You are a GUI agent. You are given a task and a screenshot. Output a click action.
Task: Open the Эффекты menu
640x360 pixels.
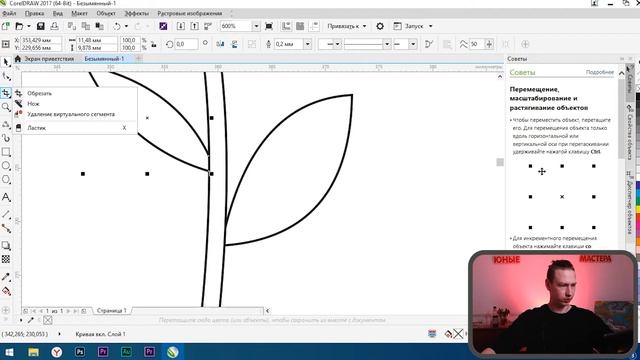click(136, 13)
